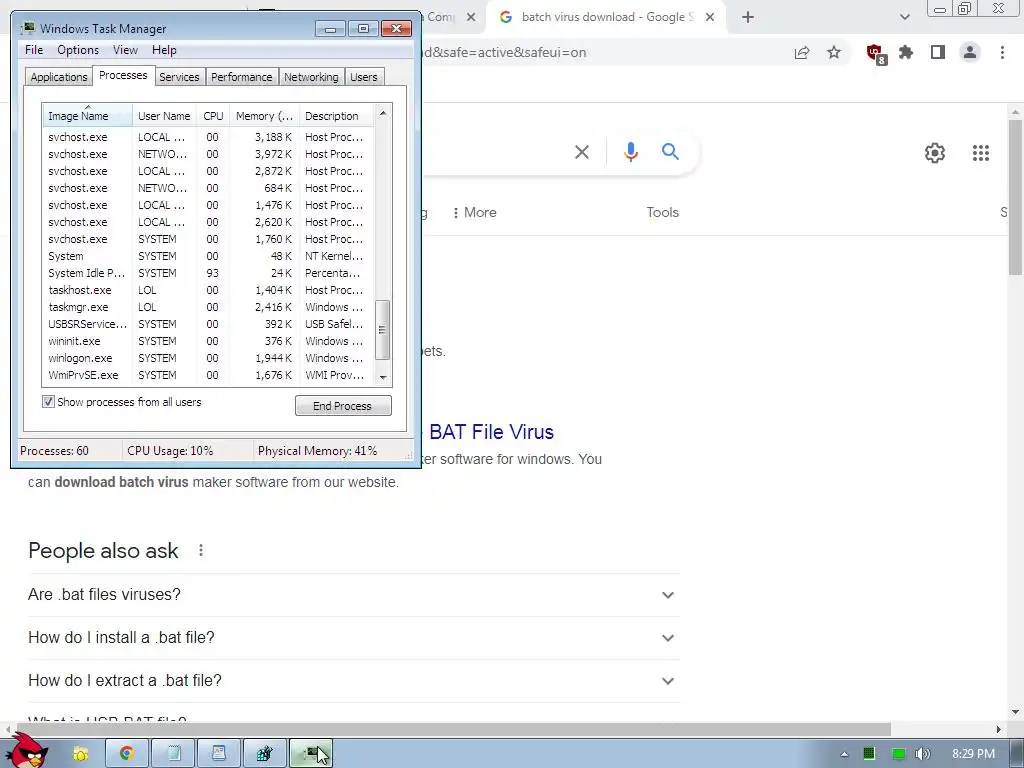Share this page from address bar
Screen dimensions: 1024x768
[x=802, y=53]
